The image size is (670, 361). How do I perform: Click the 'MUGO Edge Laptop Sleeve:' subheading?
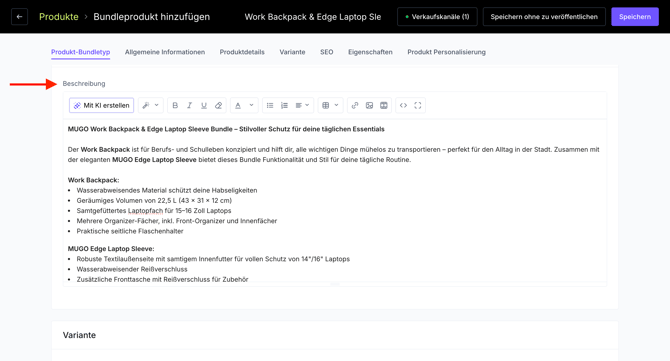[111, 249]
